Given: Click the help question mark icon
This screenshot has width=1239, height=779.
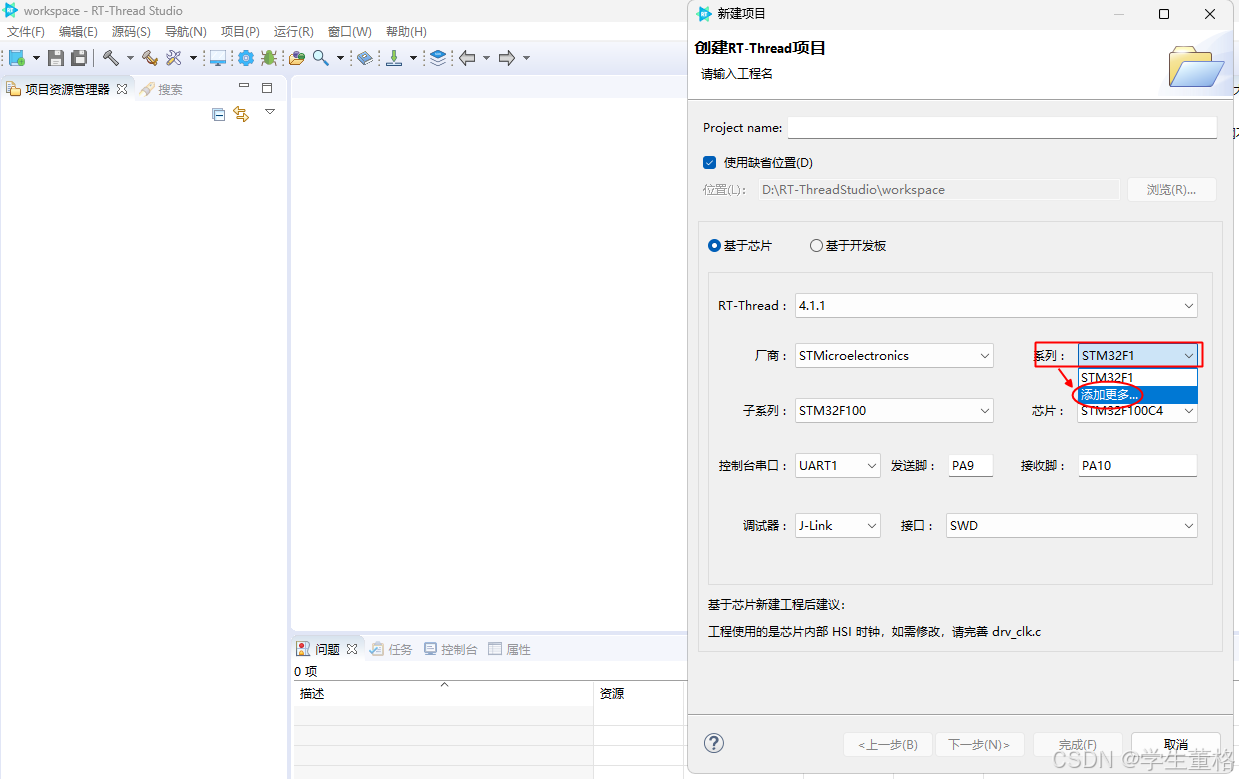Looking at the screenshot, I should pyautogui.click(x=714, y=743).
